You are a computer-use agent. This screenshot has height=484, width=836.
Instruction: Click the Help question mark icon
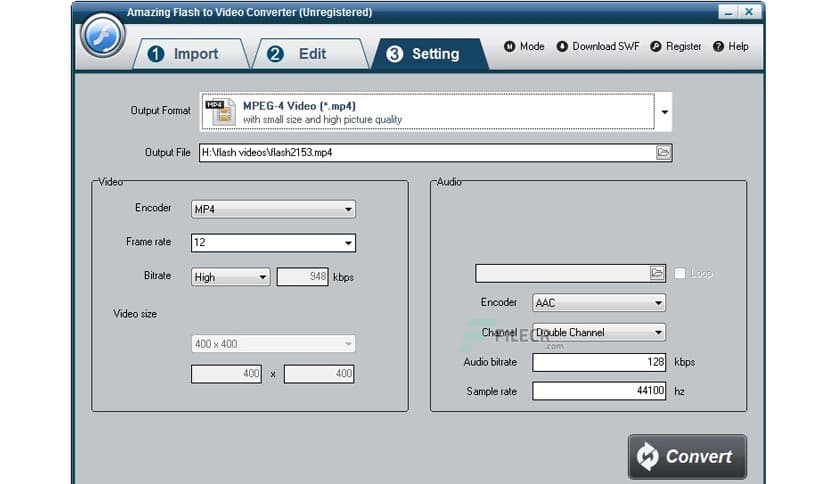click(719, 47)
